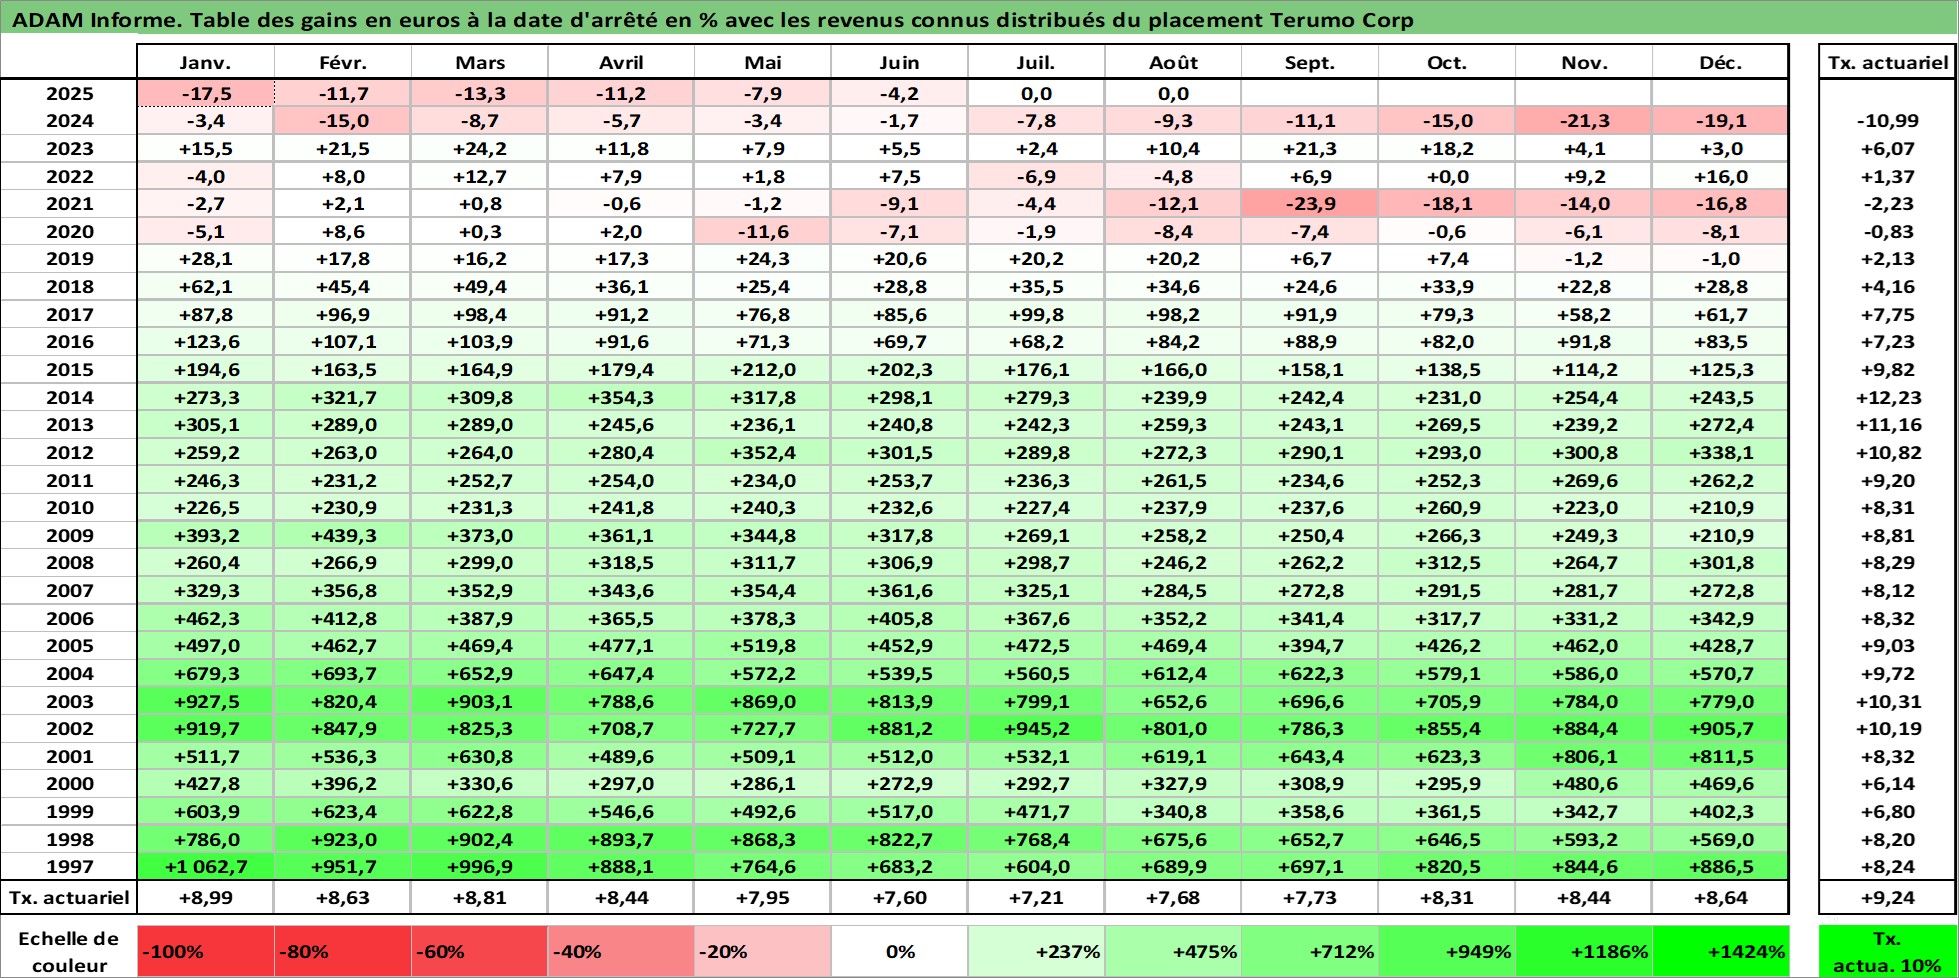Select the 'Juil.' column header
1959x978 pixels.
(1036, 62)
